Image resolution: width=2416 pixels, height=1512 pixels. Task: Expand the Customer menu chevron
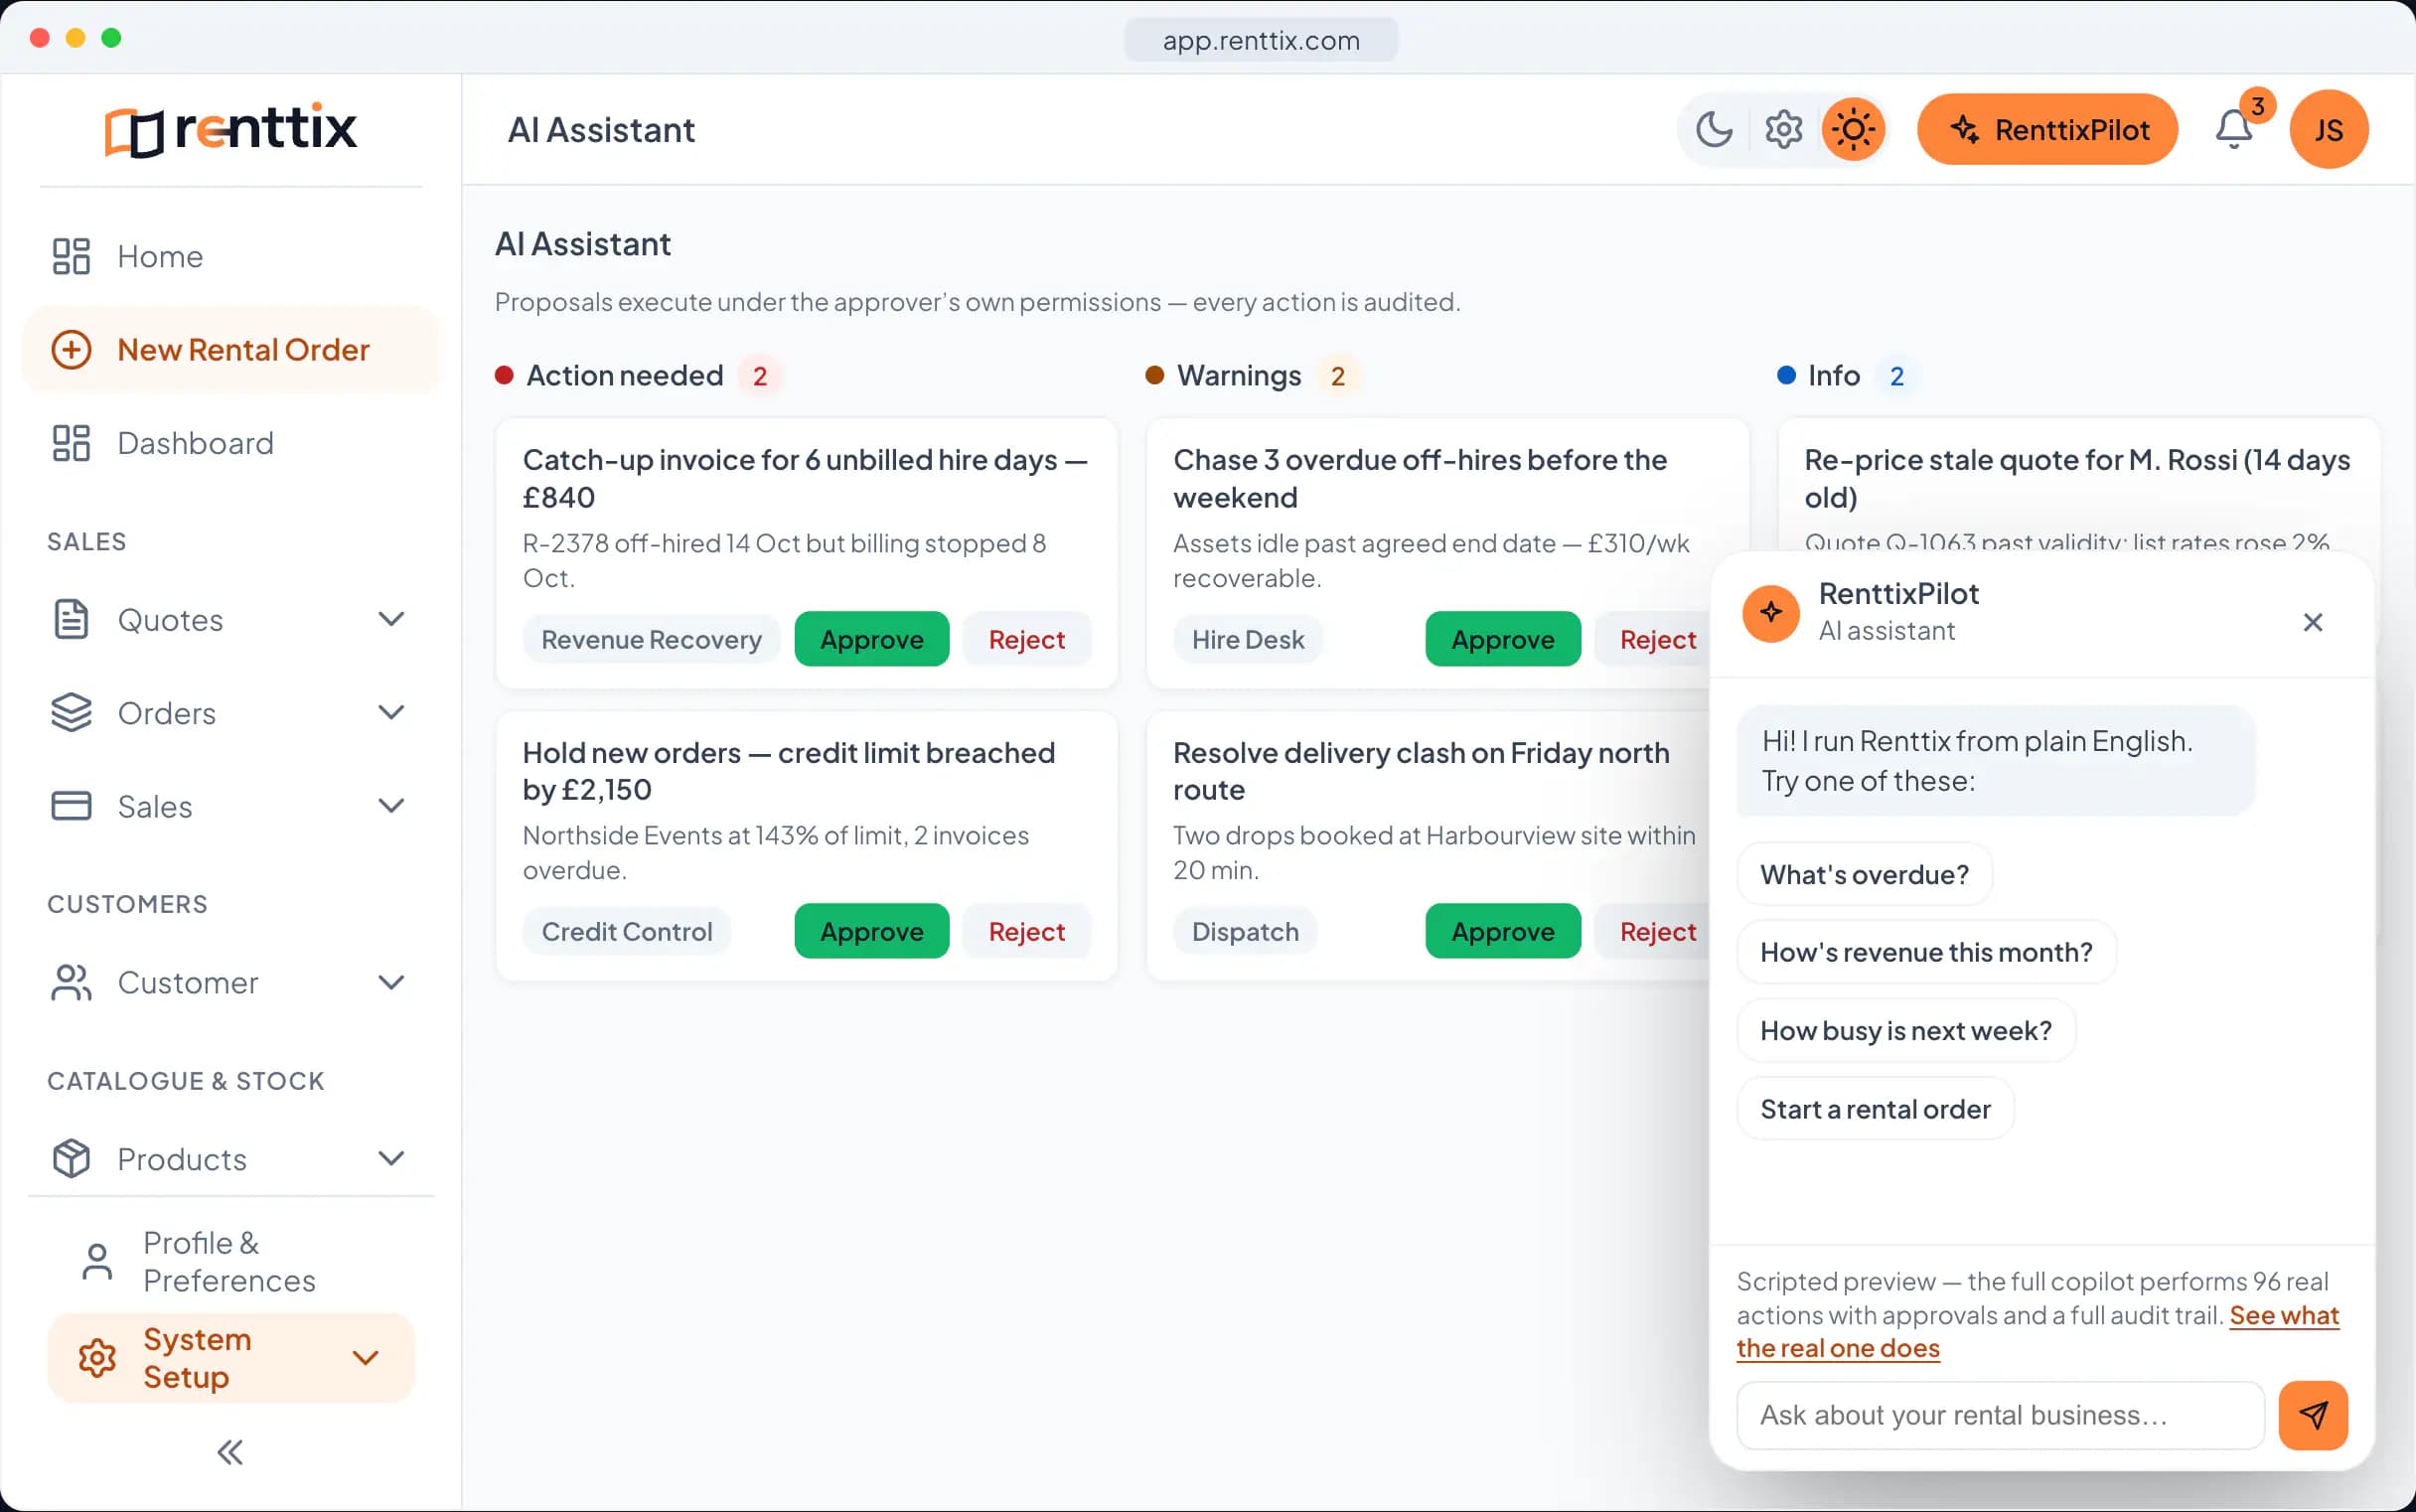tap(391, 982)
